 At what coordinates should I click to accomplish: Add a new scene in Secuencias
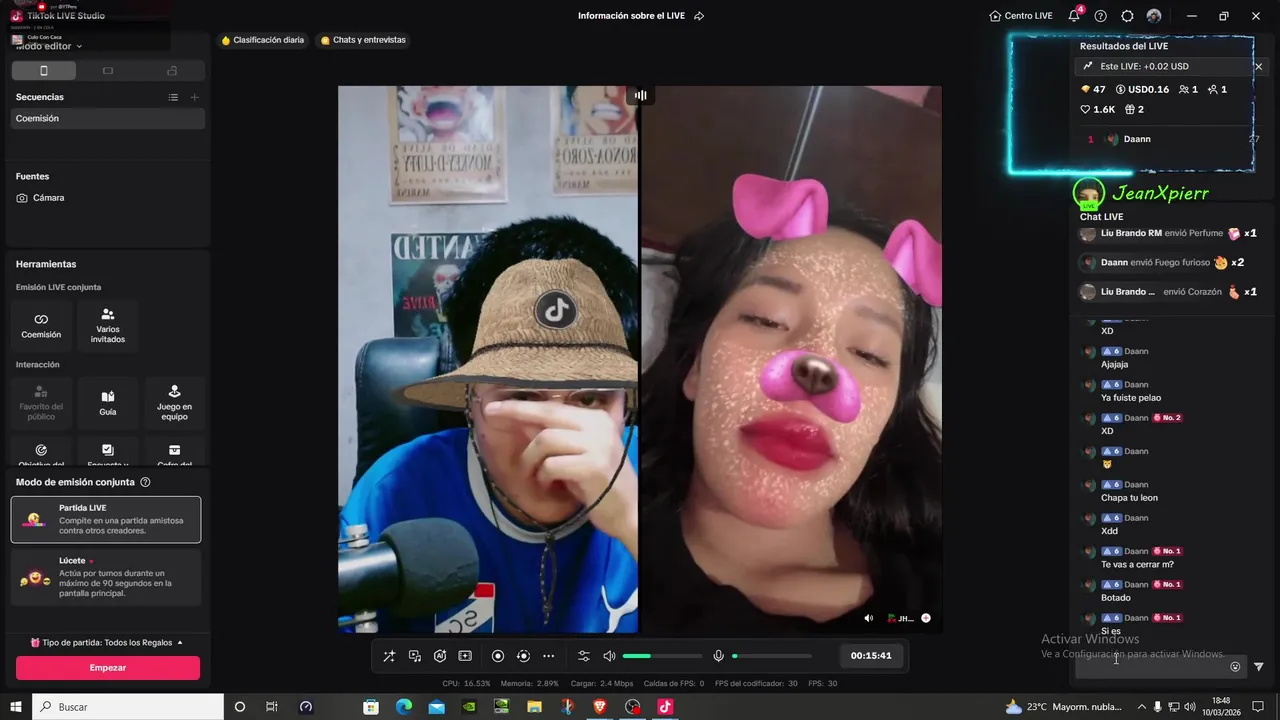[194, 97]
